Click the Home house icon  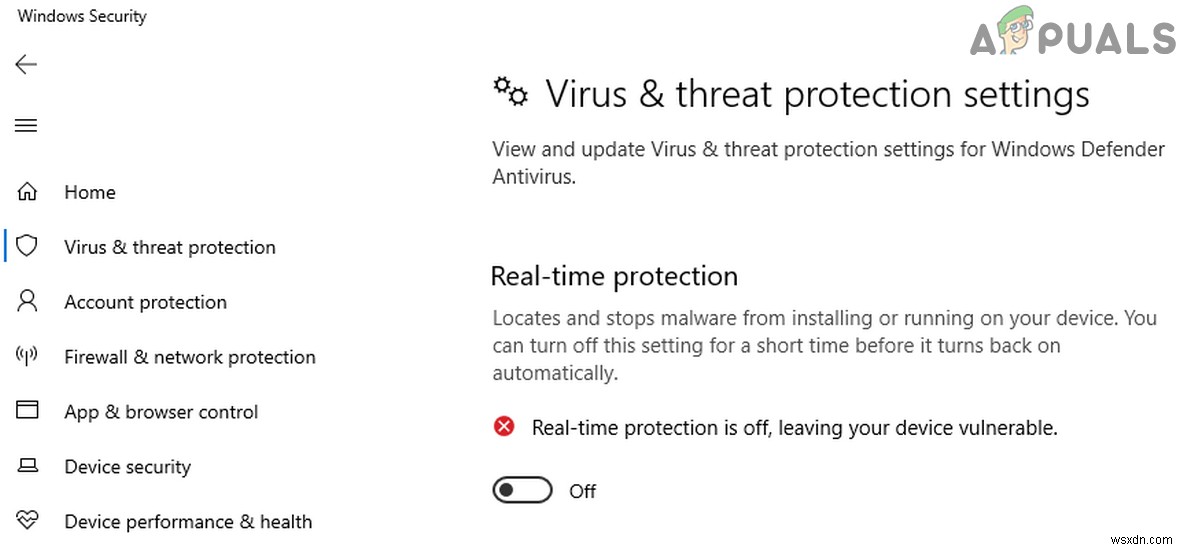(28, 192)
